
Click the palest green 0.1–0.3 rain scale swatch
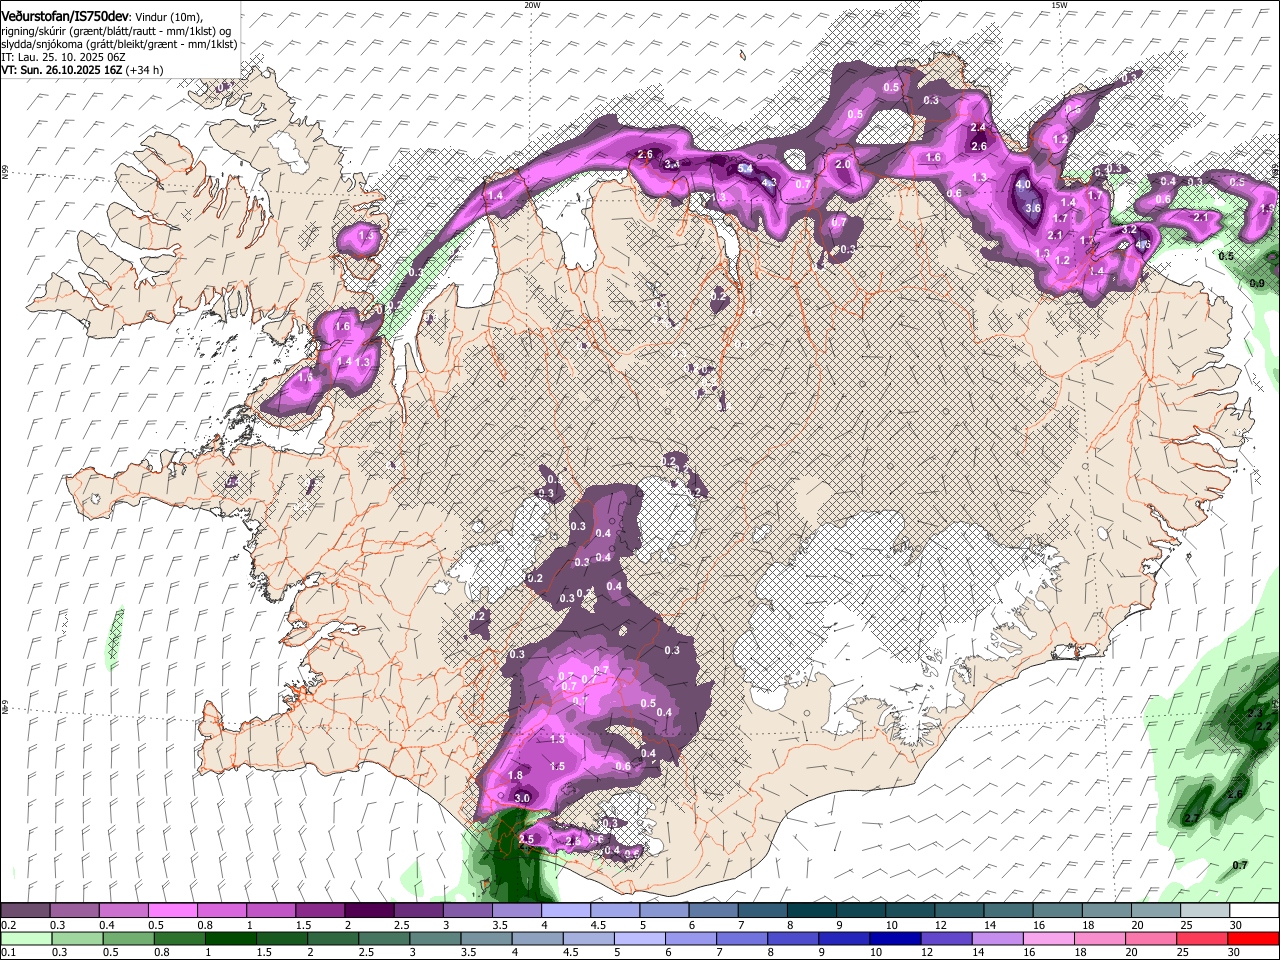26,938
